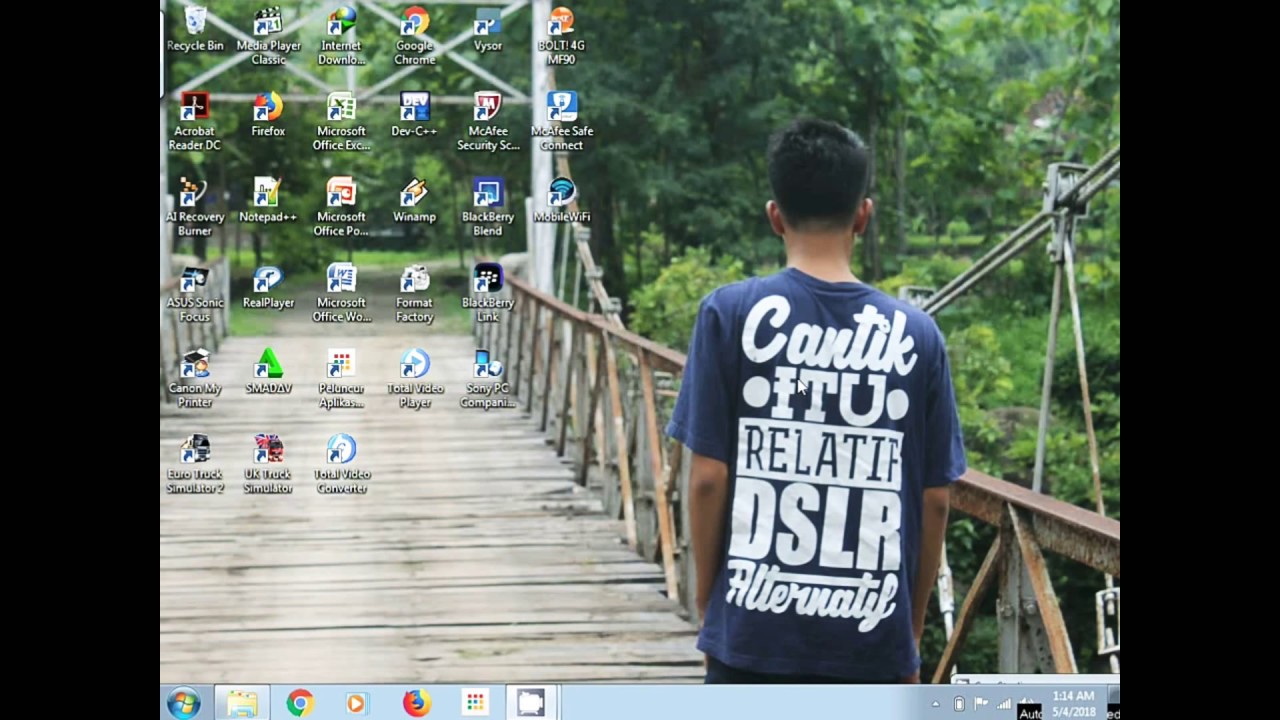Open the McAfee Security Scan icon
The width and height of the screenshot is (1280, 720).
click(x=488, y=121)
